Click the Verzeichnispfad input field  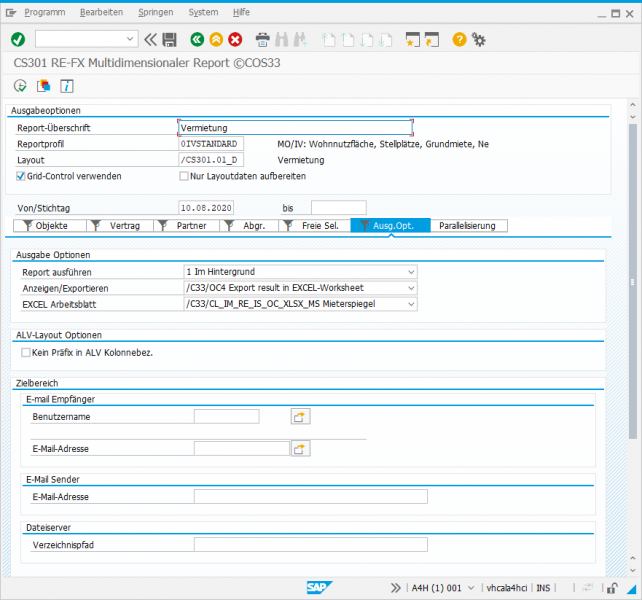pos(310,545)
